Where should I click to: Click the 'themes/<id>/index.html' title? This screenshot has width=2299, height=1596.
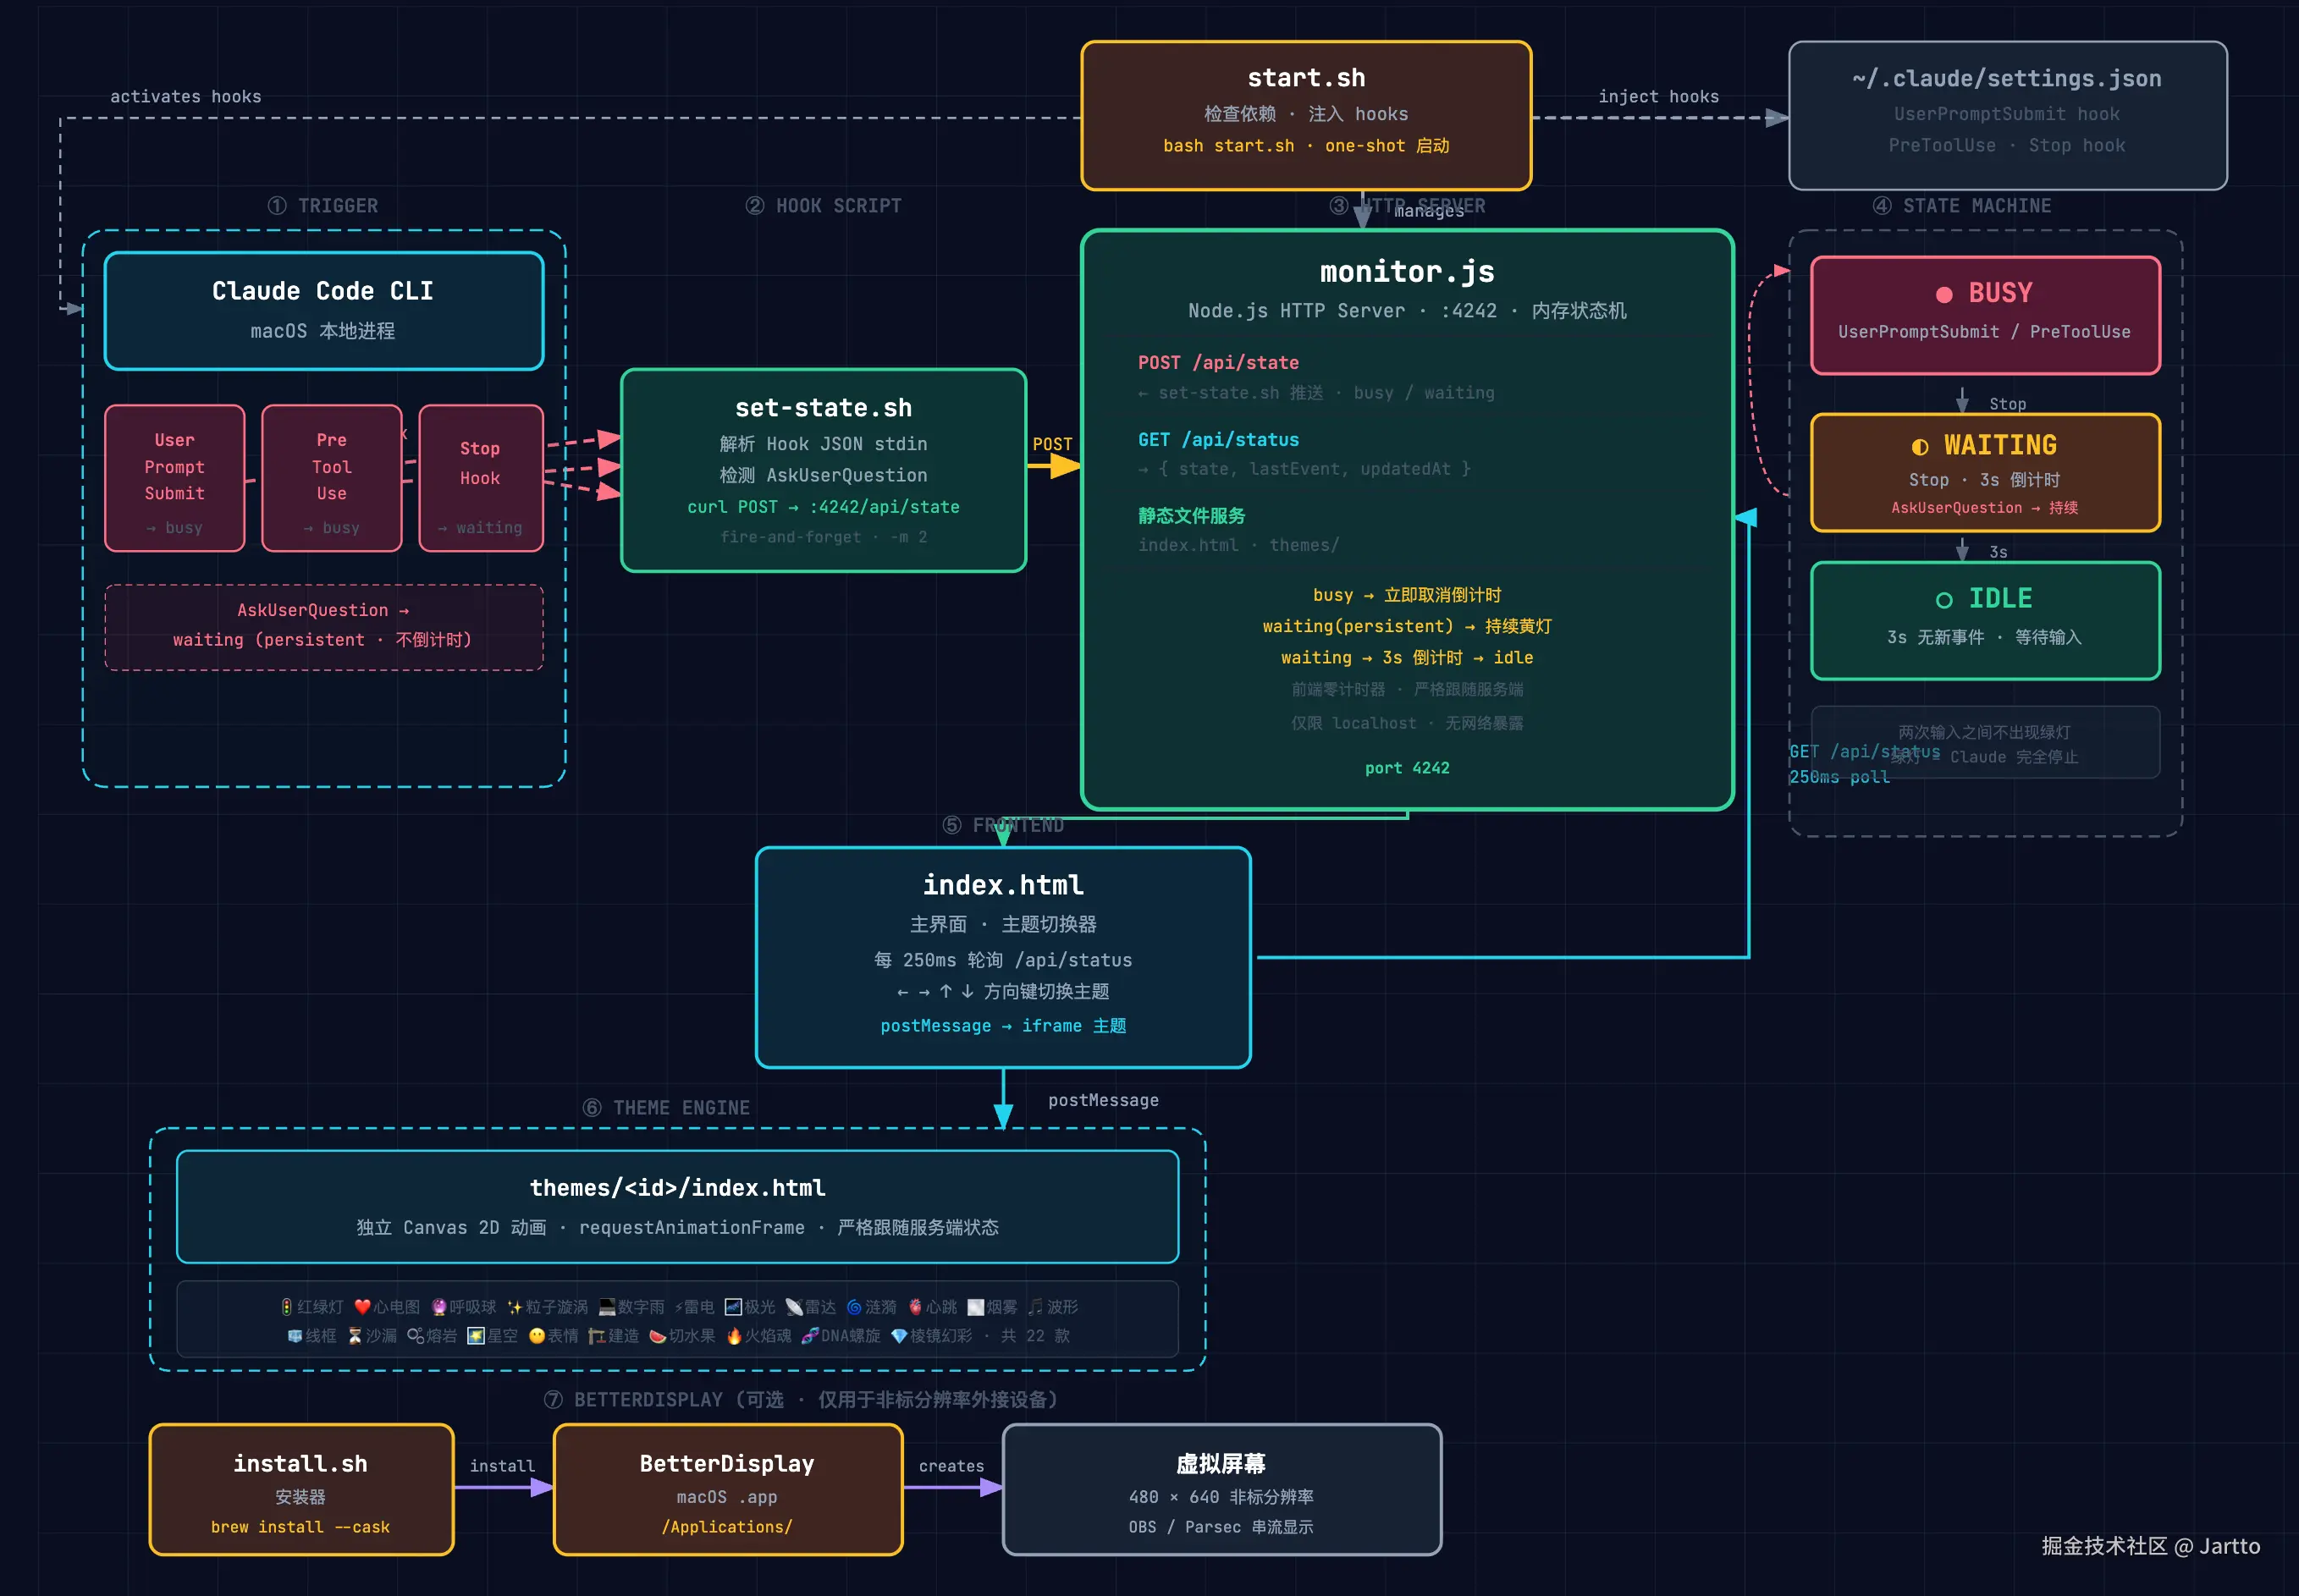pos(677,1188)
